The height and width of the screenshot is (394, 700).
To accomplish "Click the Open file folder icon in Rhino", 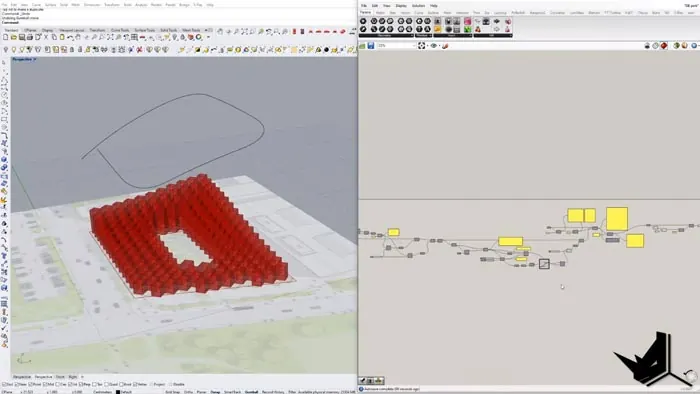I will [14, 37].
